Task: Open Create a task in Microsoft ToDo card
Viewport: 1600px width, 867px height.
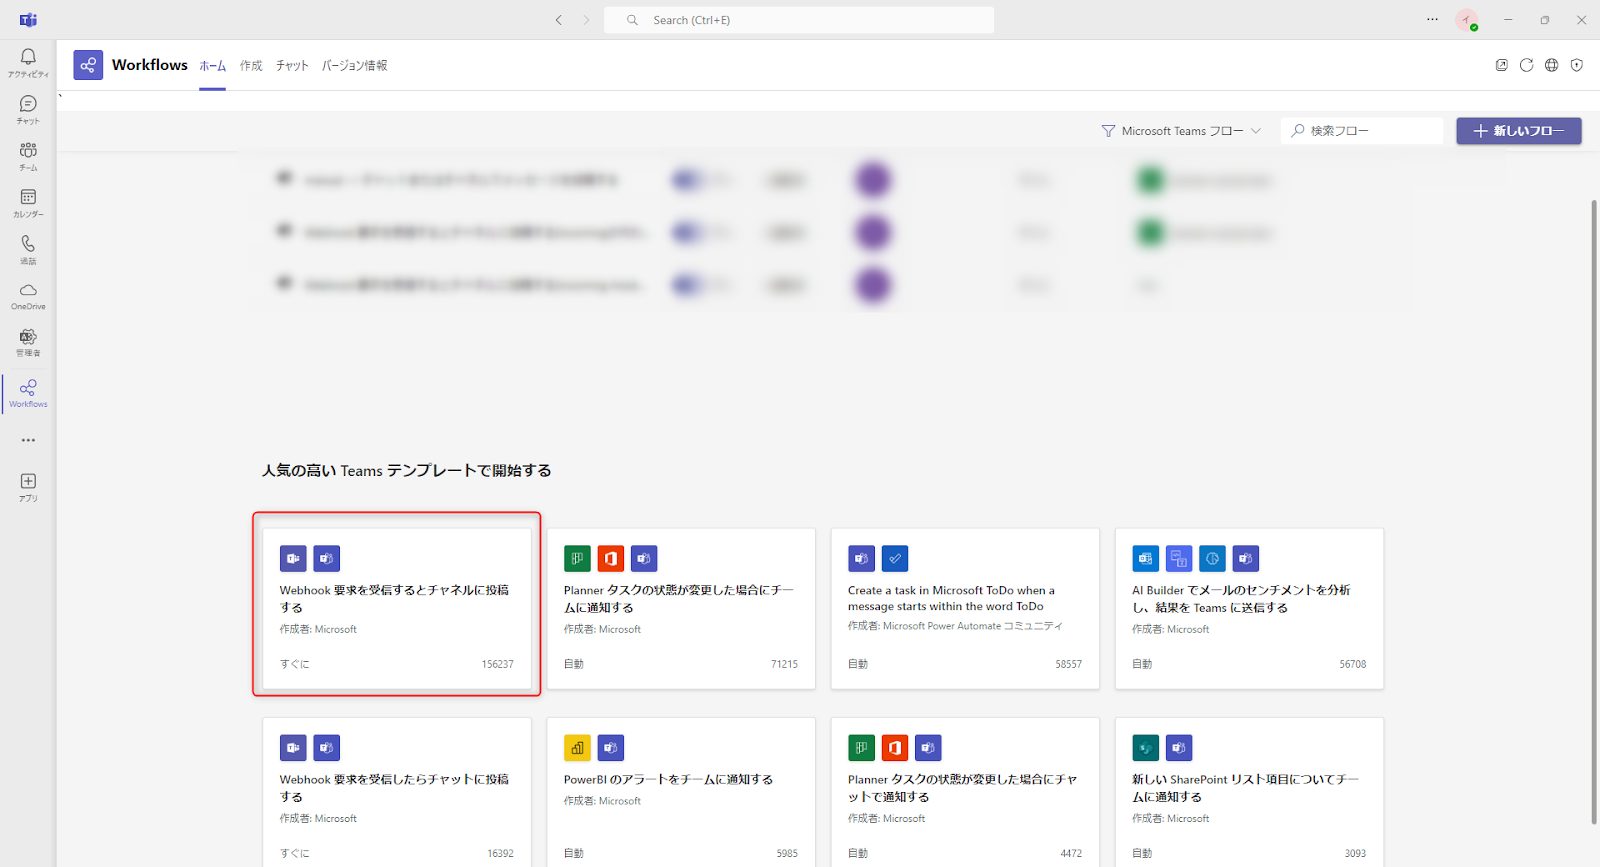Action: click(x=965, y=609)
